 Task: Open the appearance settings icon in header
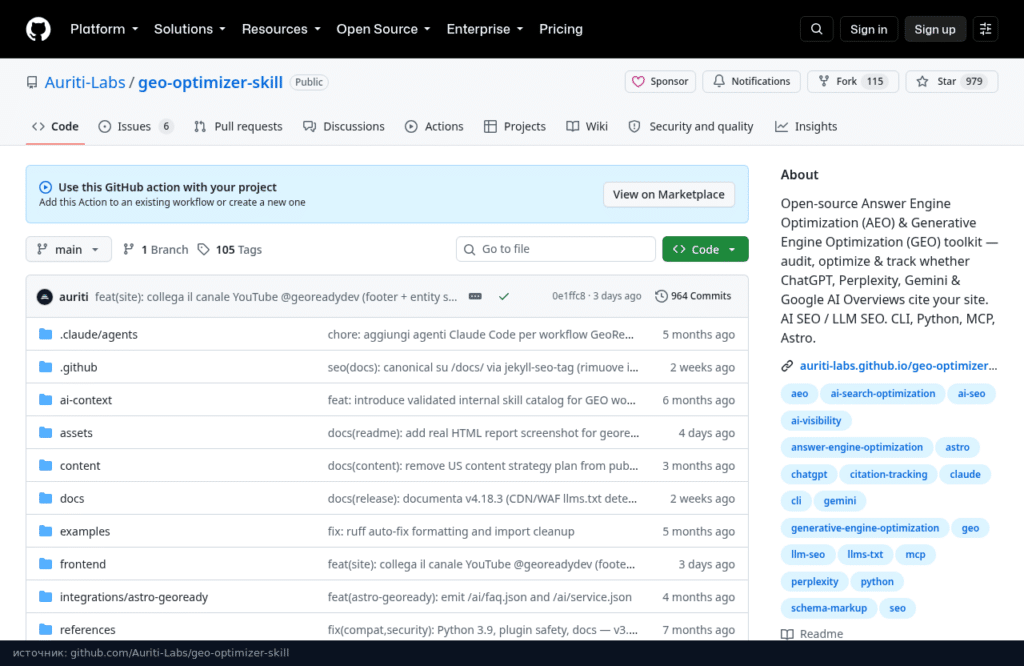click(x=985, y=29)
